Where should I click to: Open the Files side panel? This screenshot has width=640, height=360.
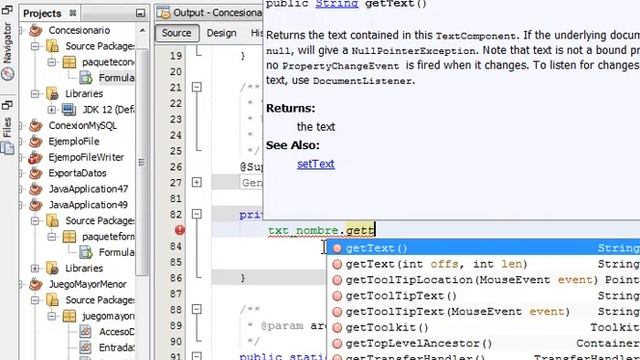coord(7,135)
